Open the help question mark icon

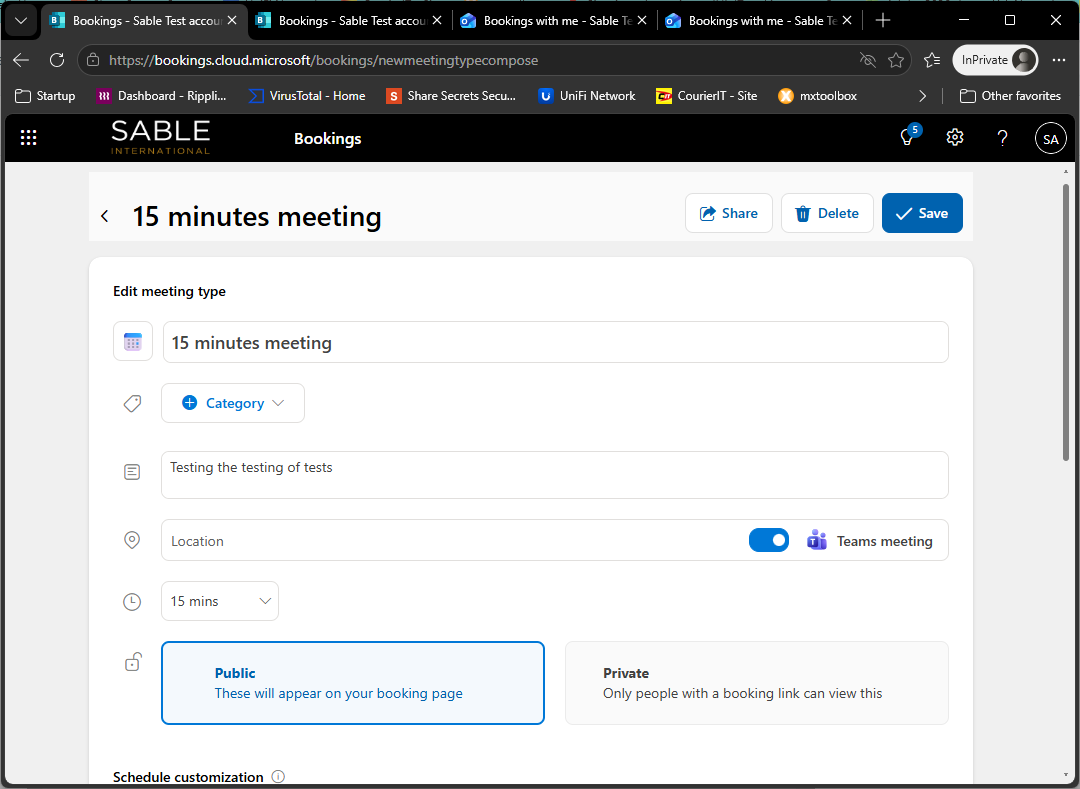[x=1002, y=138]
